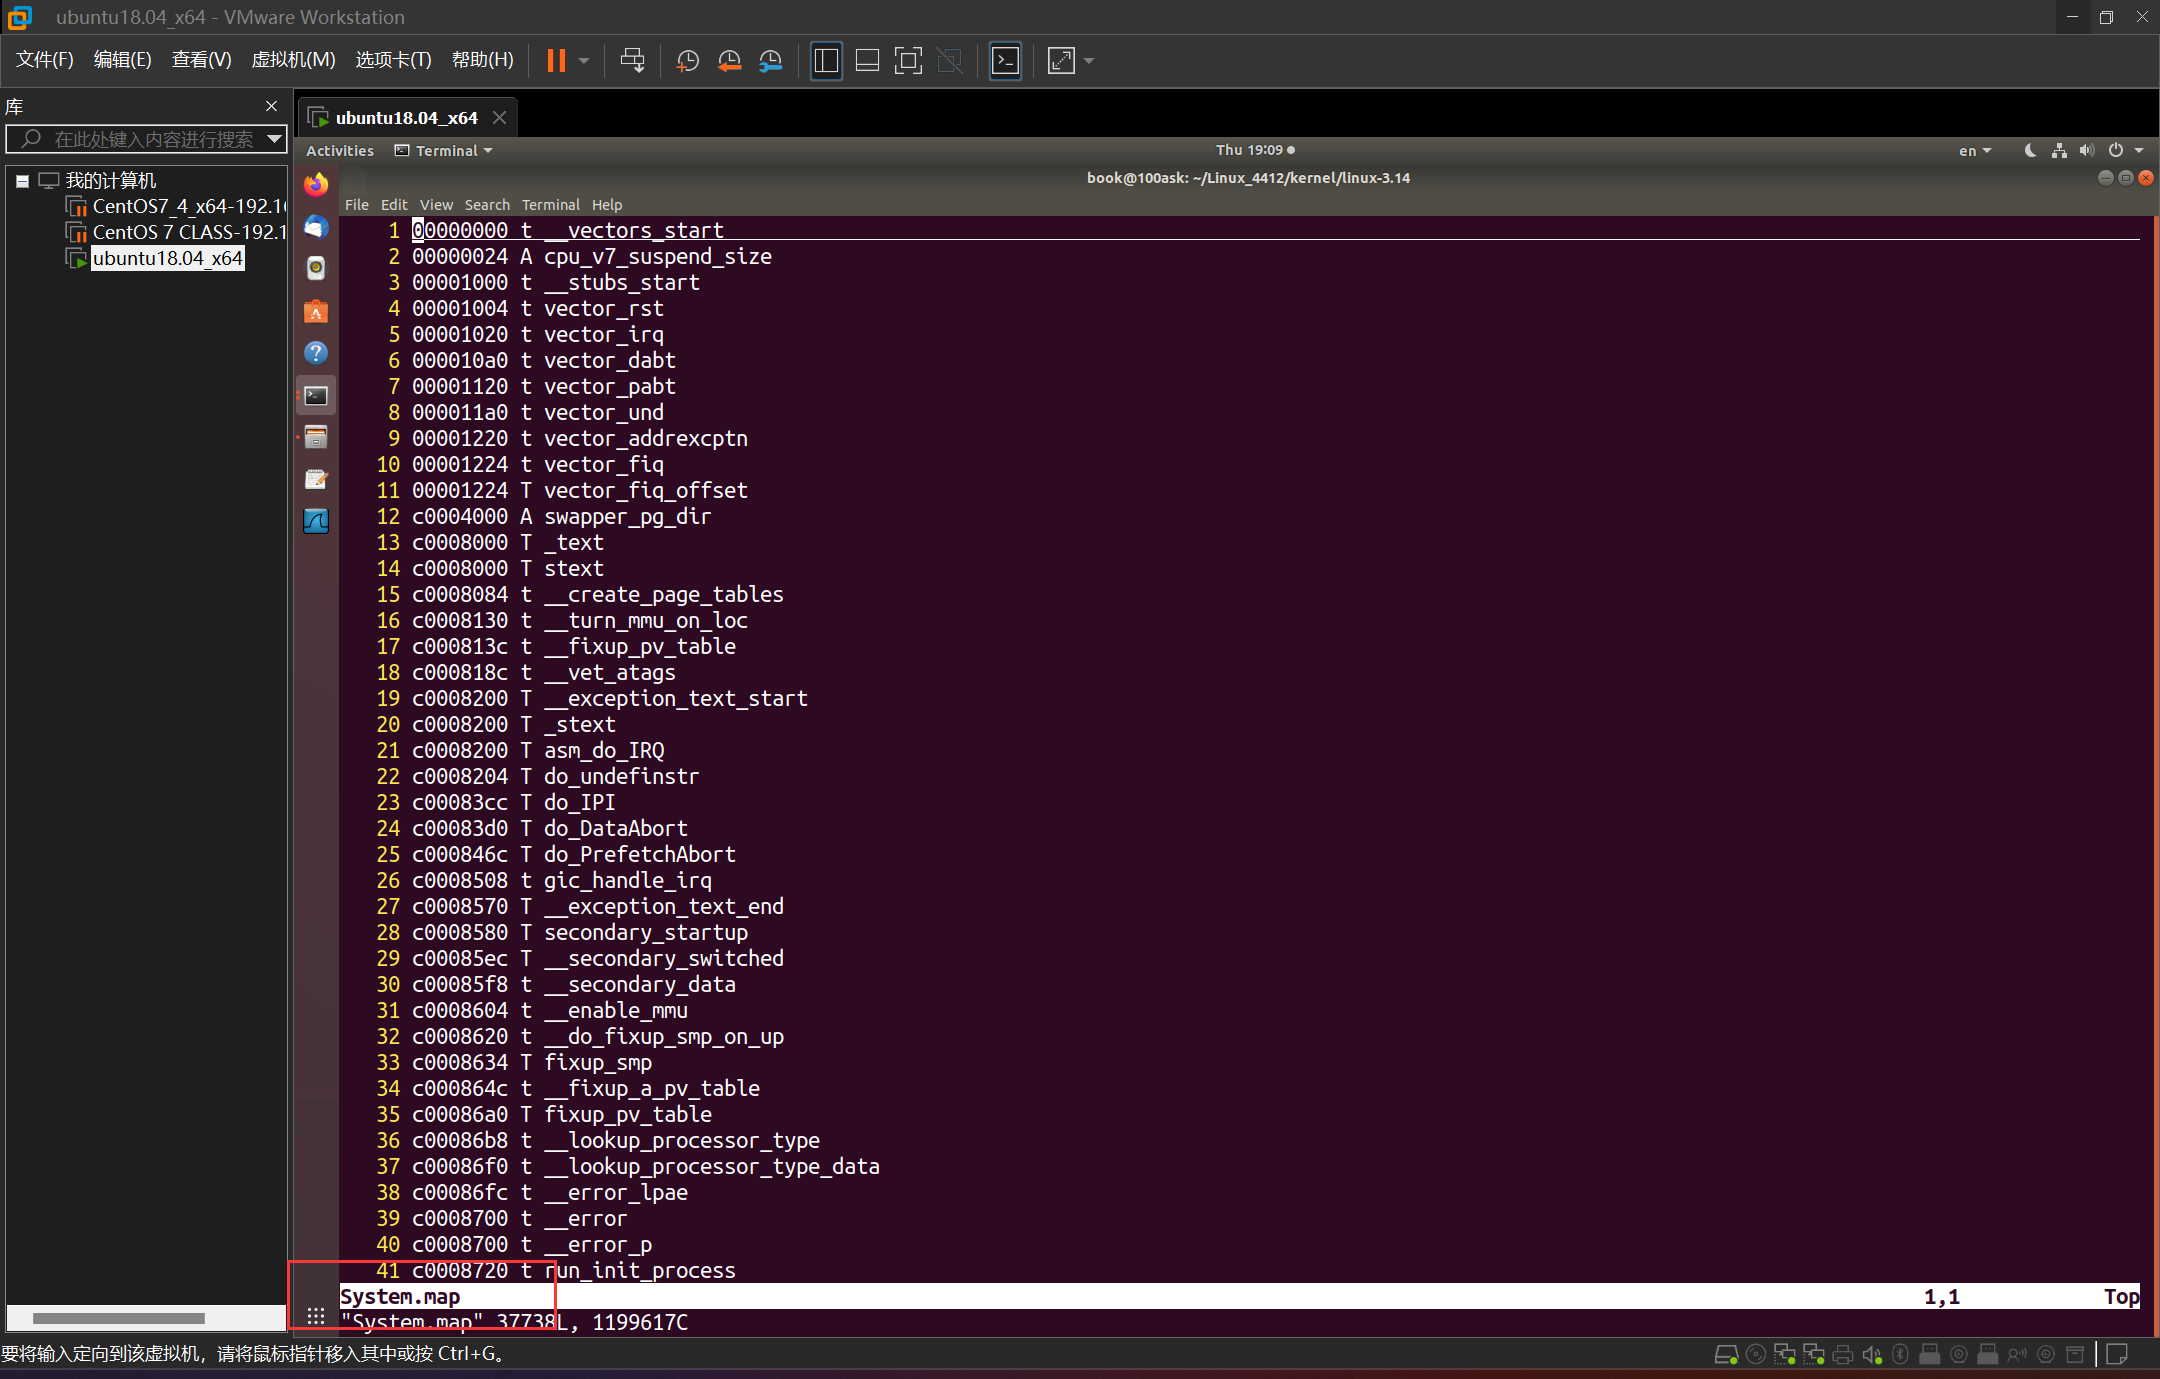The height and width of the screenshot is (1379, 2160).
Task: Click Send Ctrl+Alt+Del toolbar icon
Action: pyautogui.click(x=632, y=61)
